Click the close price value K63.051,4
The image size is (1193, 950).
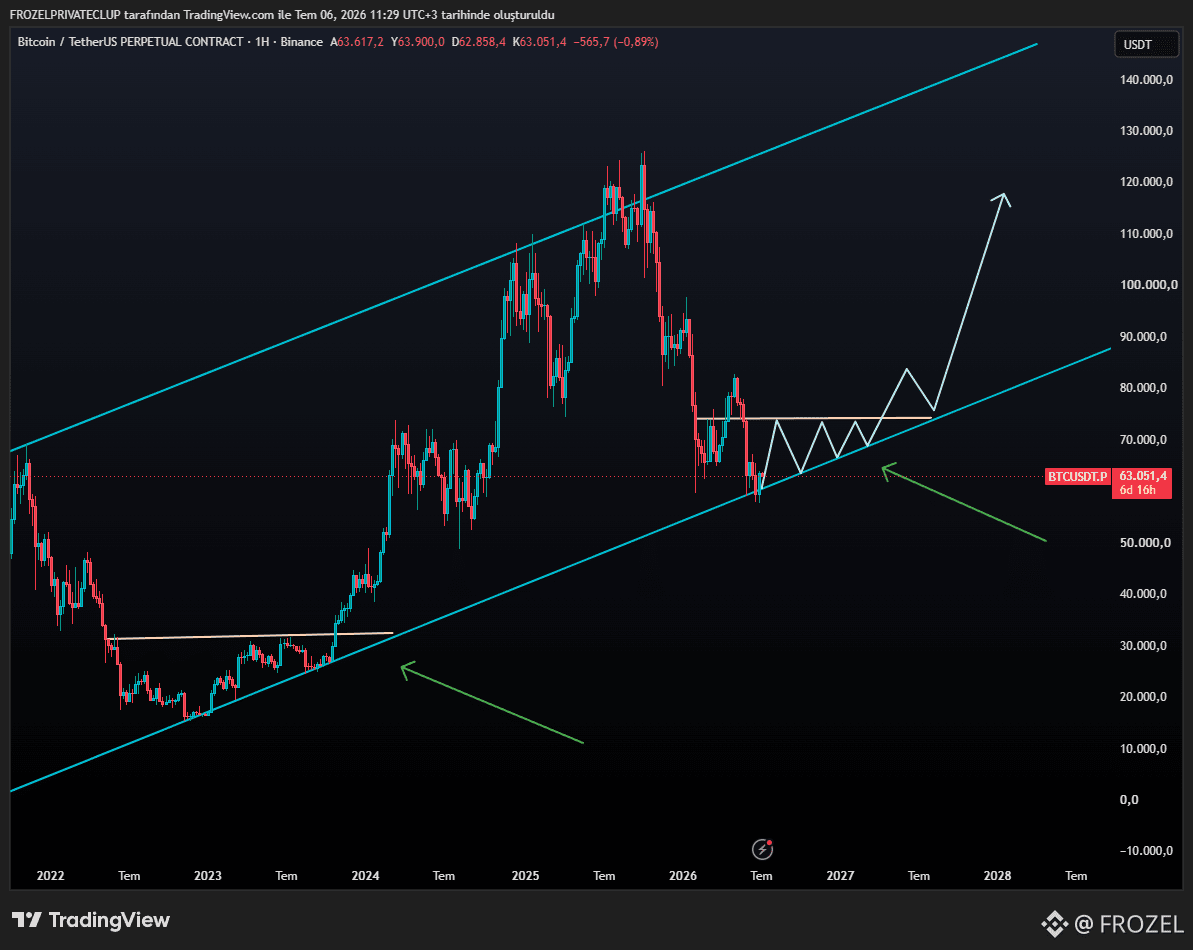[539, 42]
